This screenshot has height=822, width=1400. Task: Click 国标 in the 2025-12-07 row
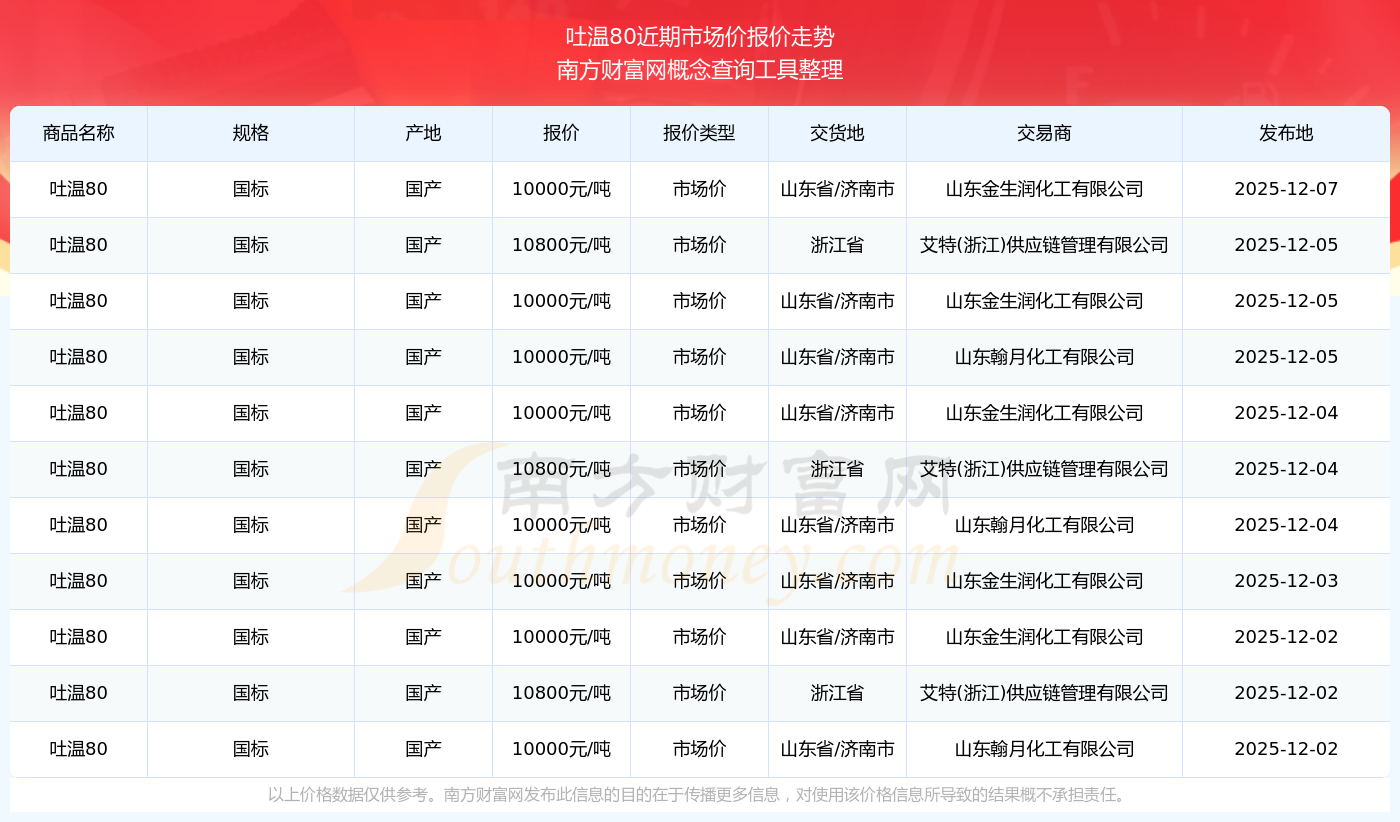tap(251, 189)
